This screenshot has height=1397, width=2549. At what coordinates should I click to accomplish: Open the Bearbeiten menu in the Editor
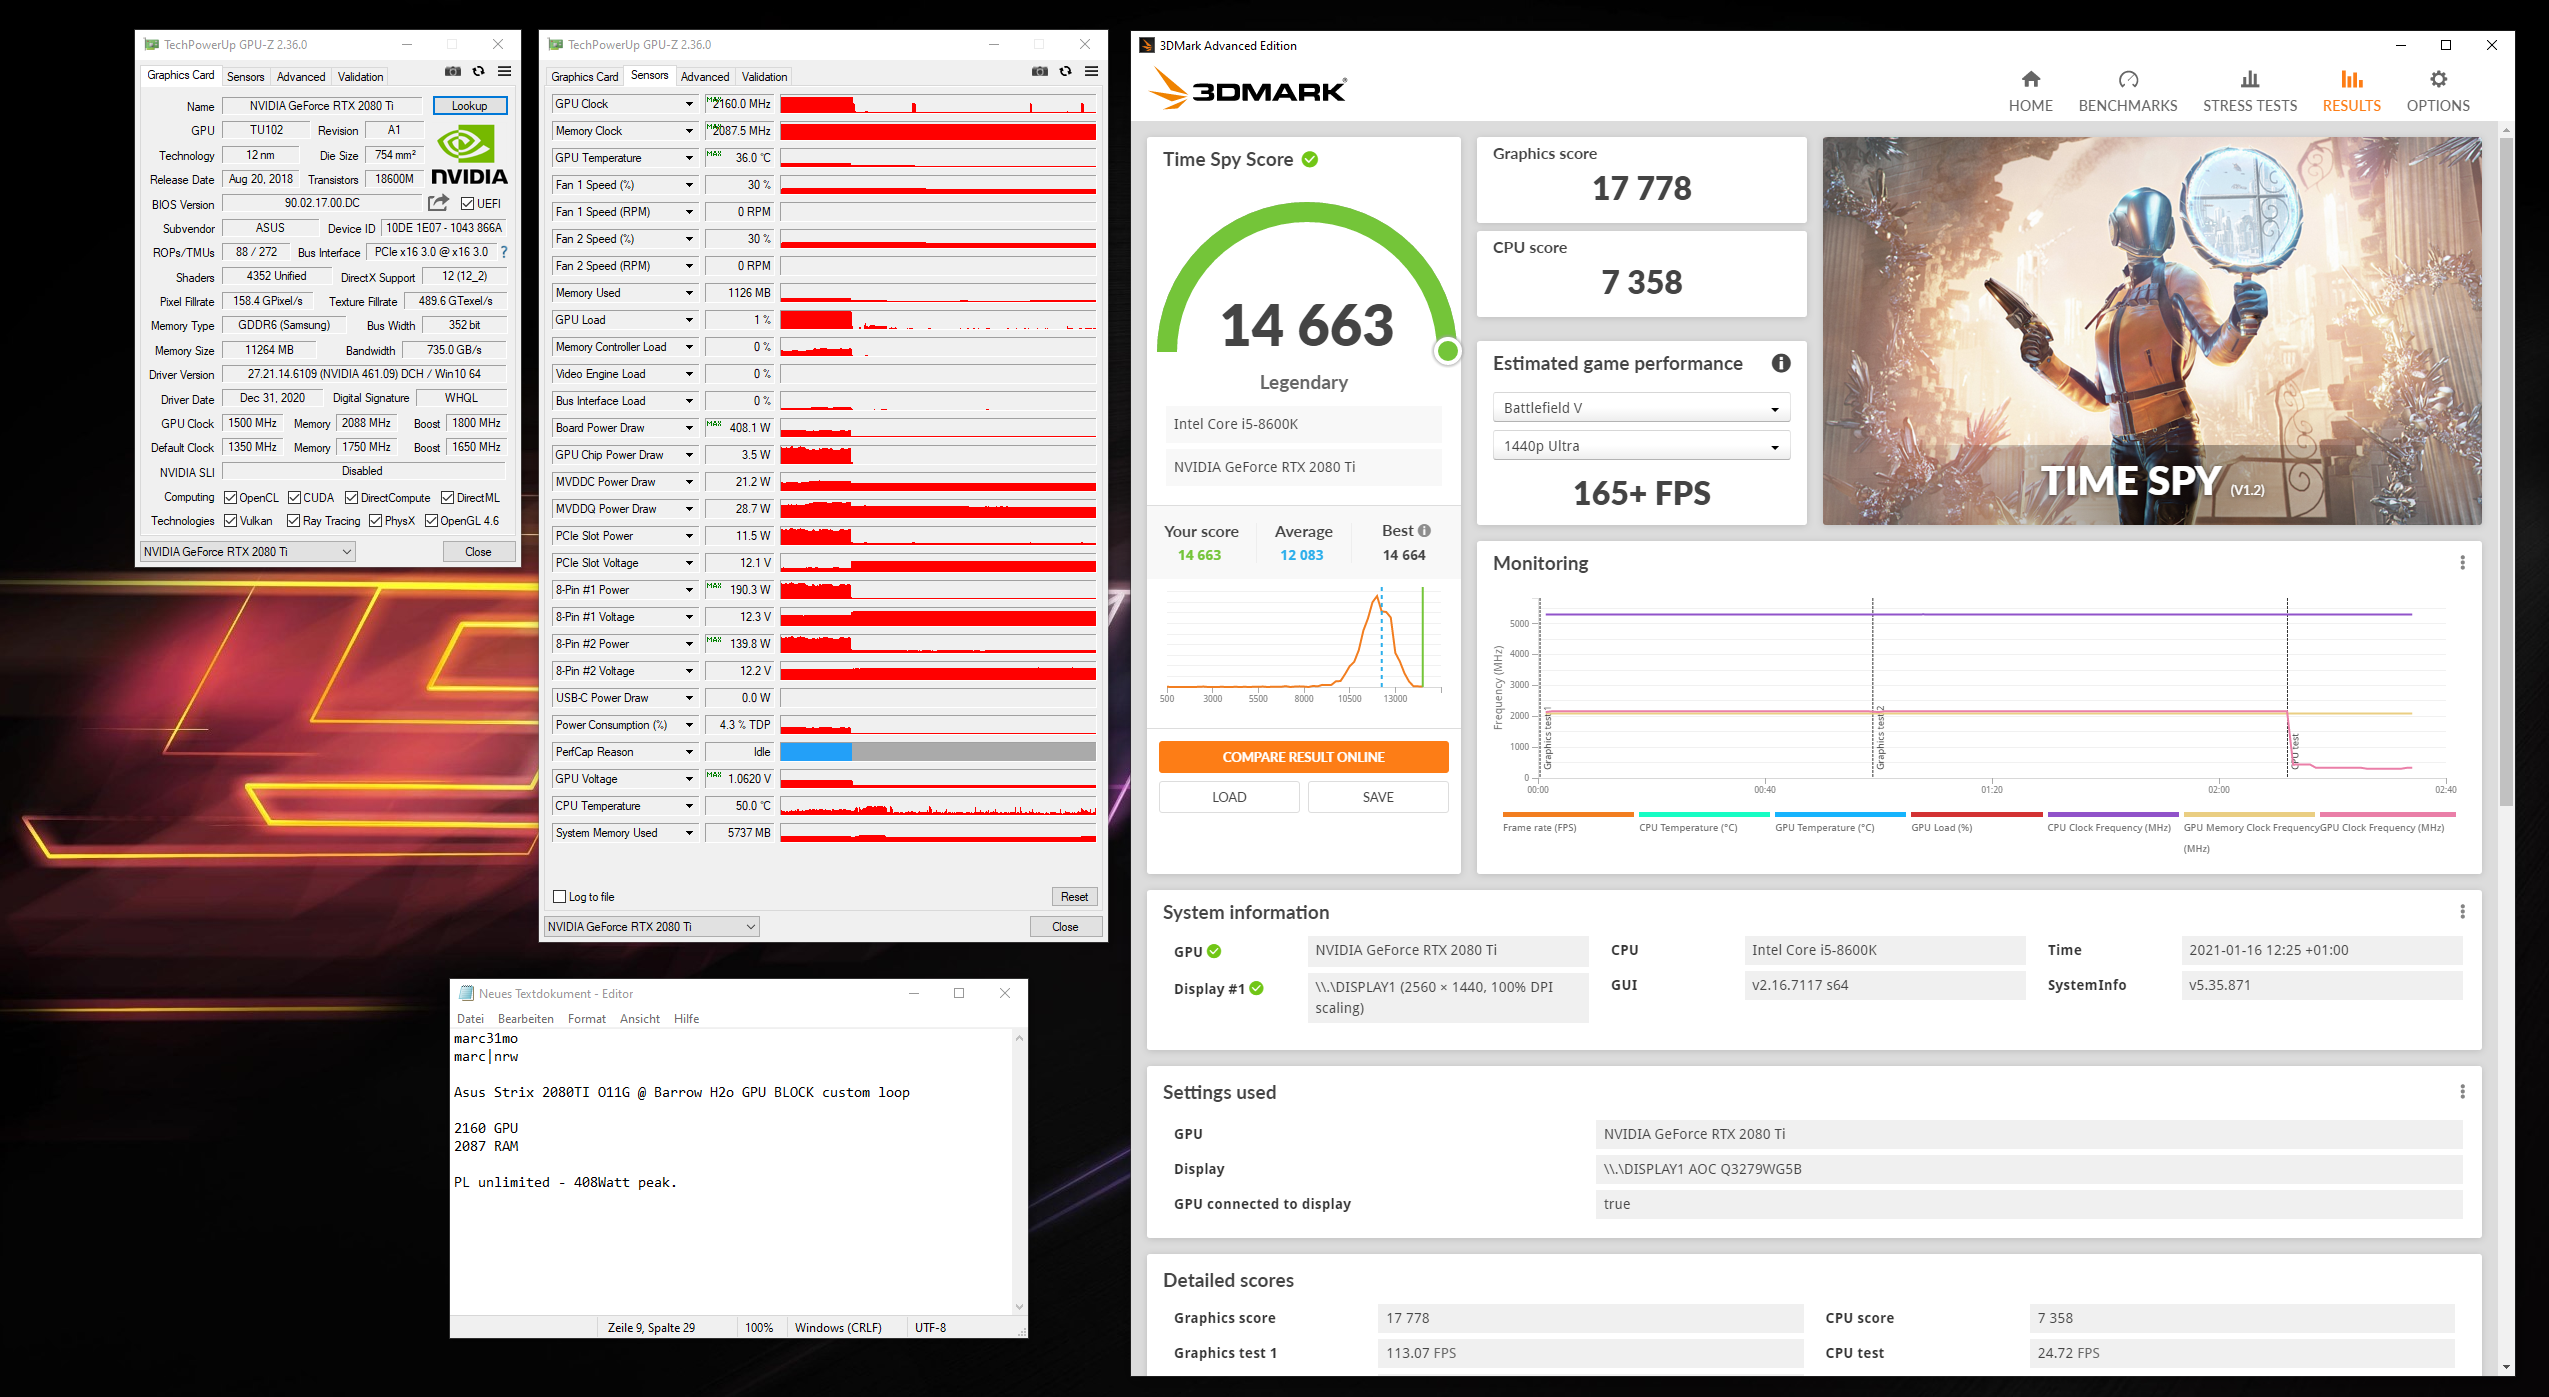(x=525, y=1019)
